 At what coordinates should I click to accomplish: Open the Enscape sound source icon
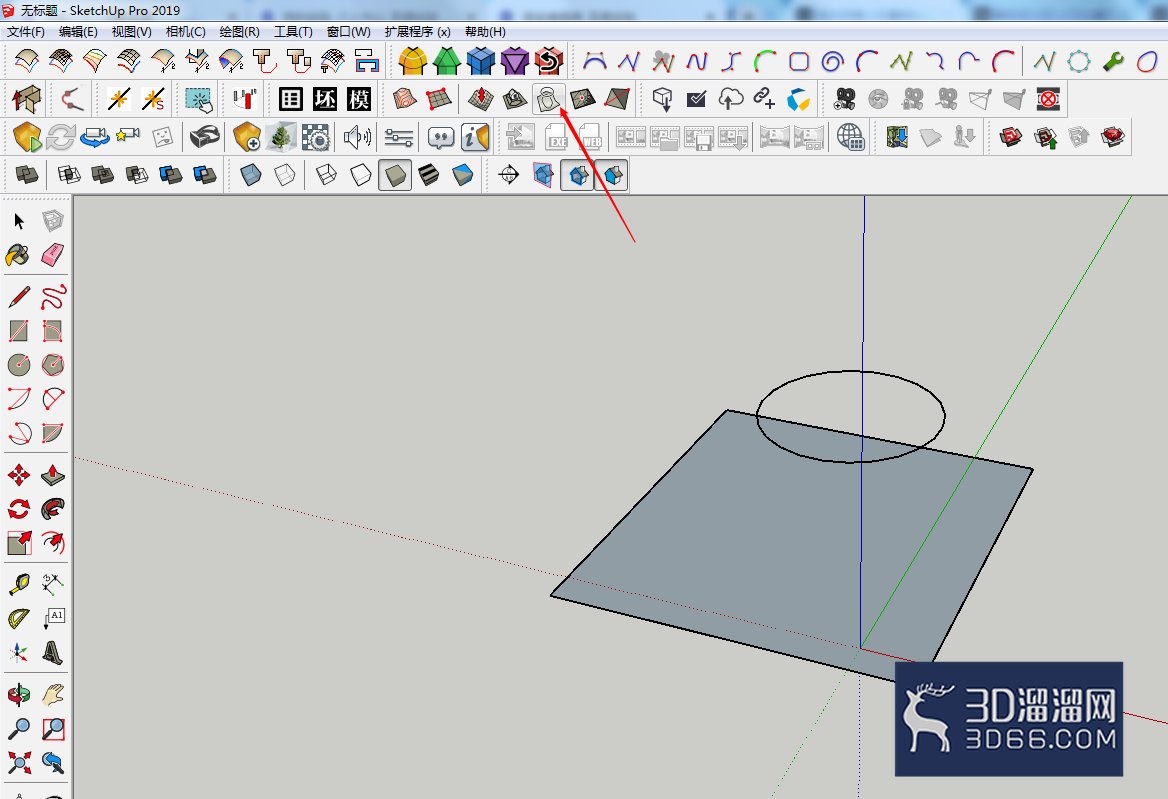[358, 137]
